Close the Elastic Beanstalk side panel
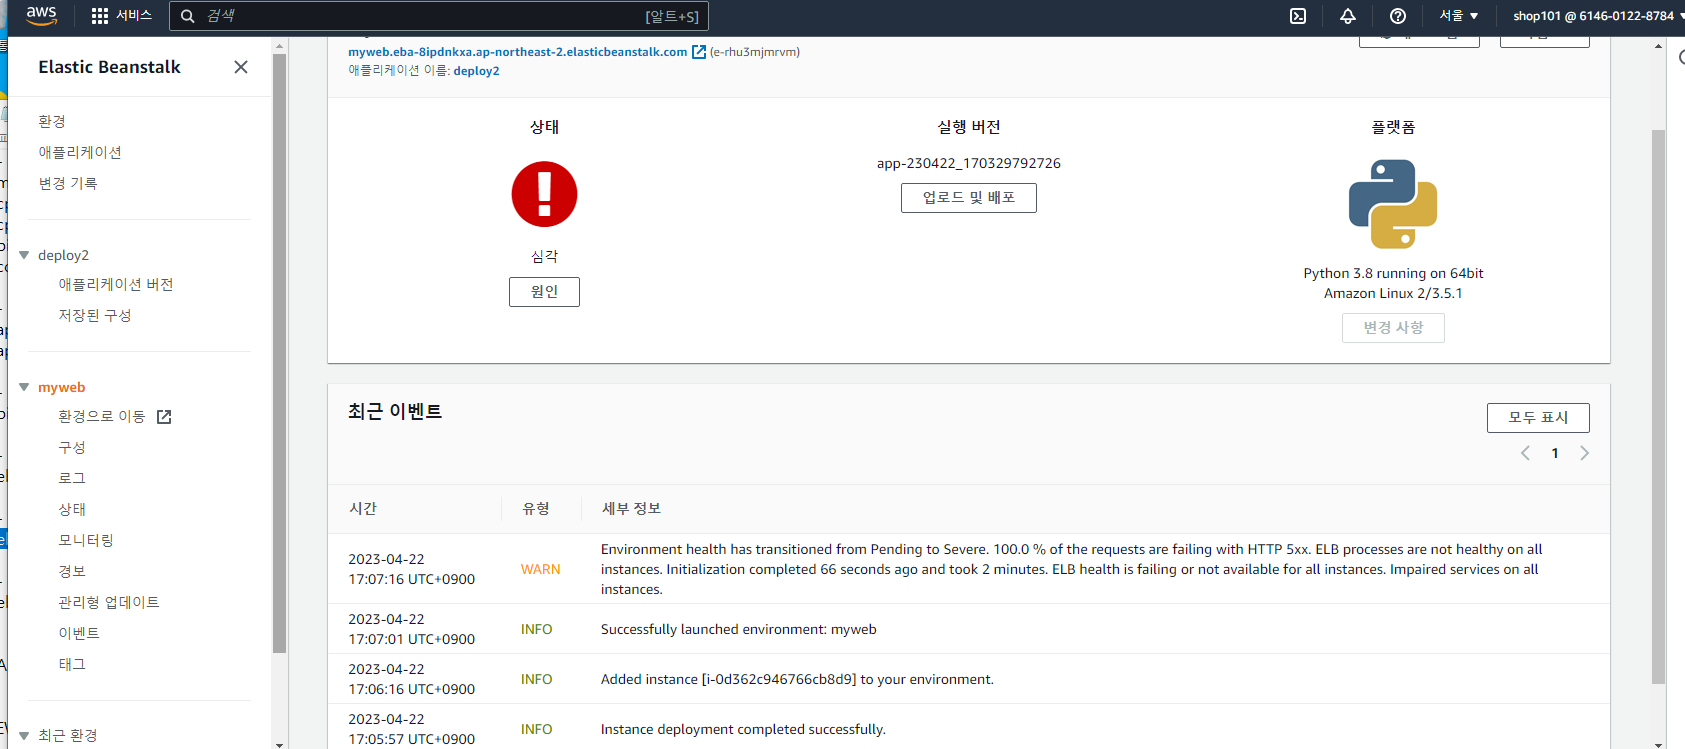 click(x=241, y=67)
